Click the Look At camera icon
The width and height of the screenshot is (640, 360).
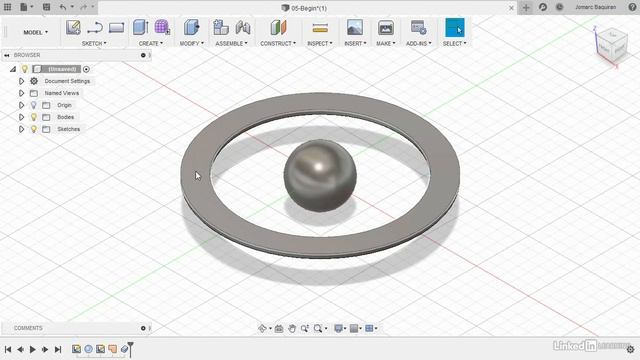click(279, 328)
